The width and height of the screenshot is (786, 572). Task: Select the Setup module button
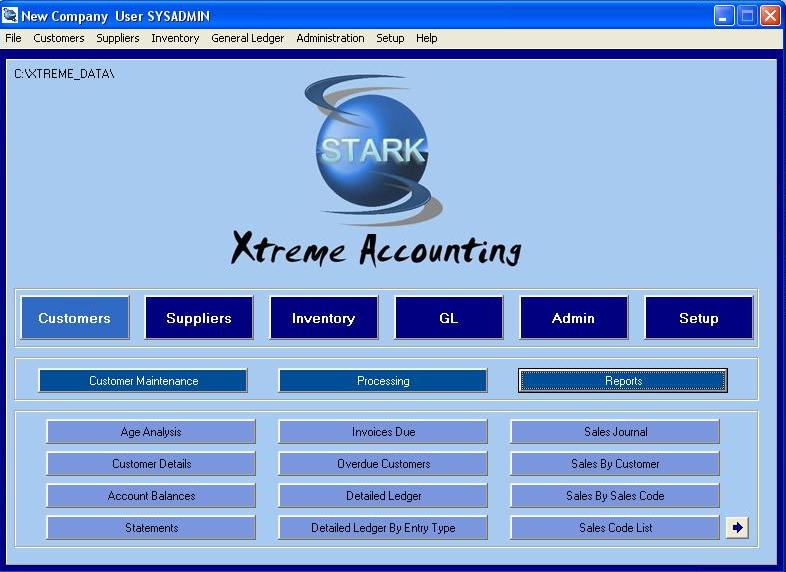699,318
